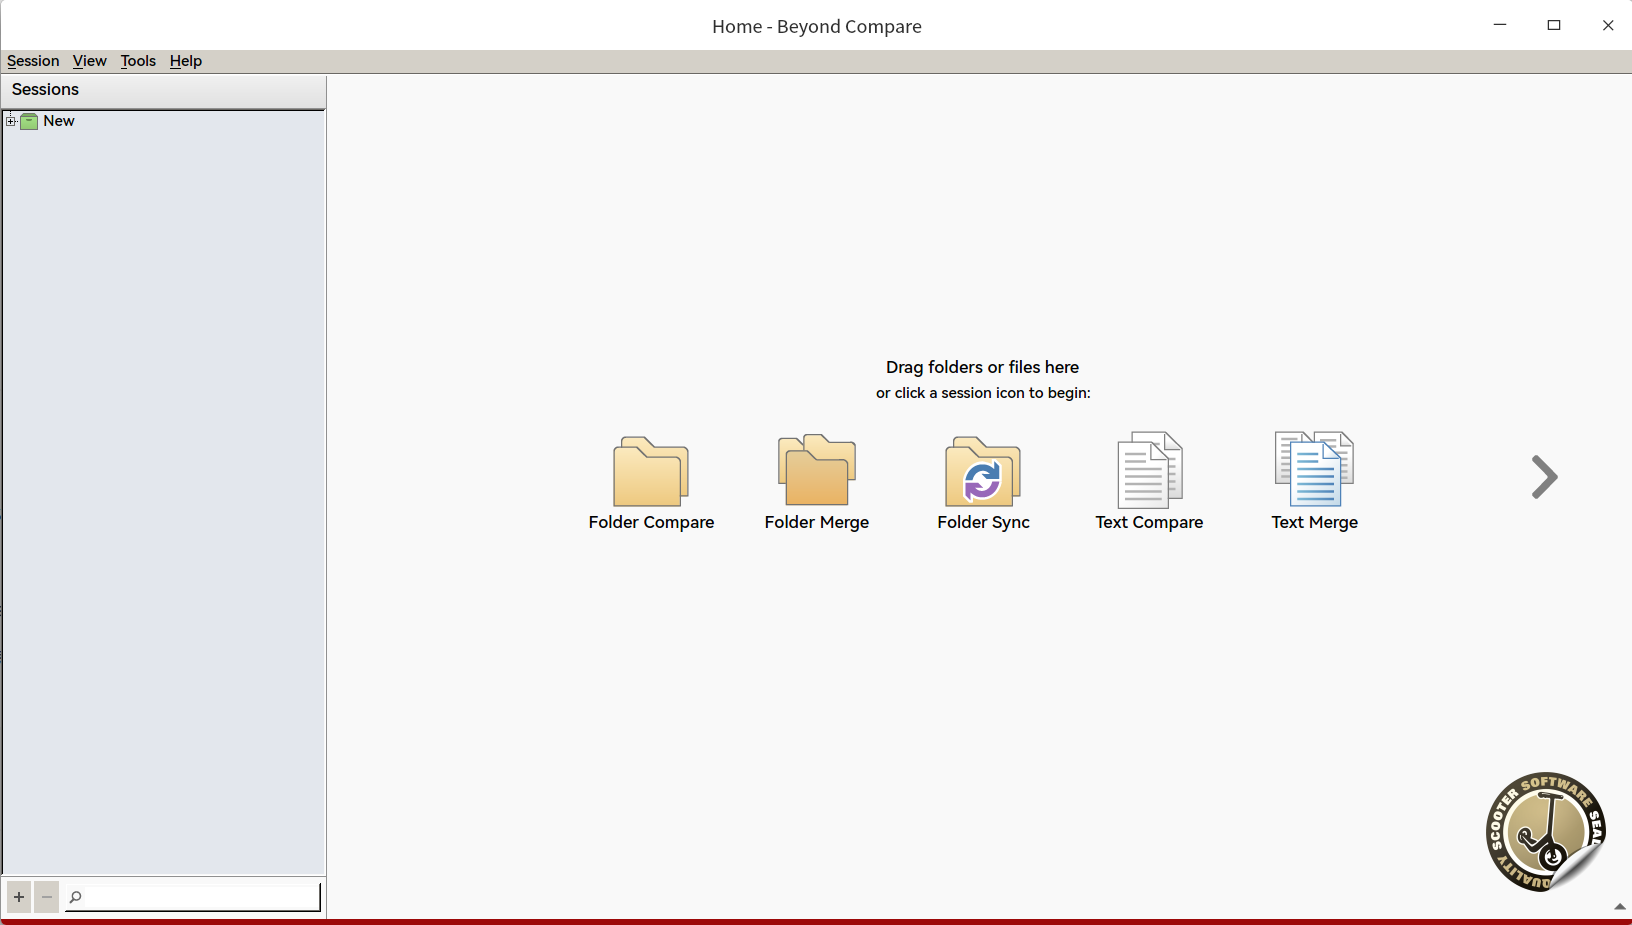Viewport: 1632px width, 925px height.
Task: Click the Sessions panel header
Action: point(164,90)
